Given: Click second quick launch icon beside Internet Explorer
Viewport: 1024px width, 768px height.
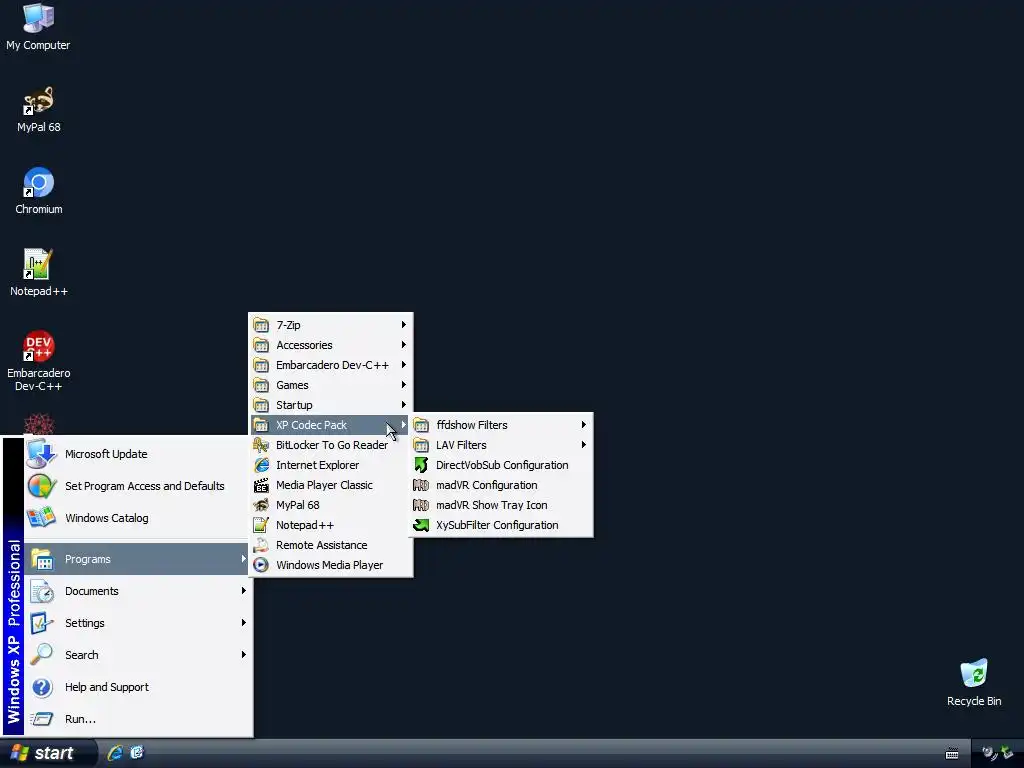Looking at the screenshot, I should point(137,753).
